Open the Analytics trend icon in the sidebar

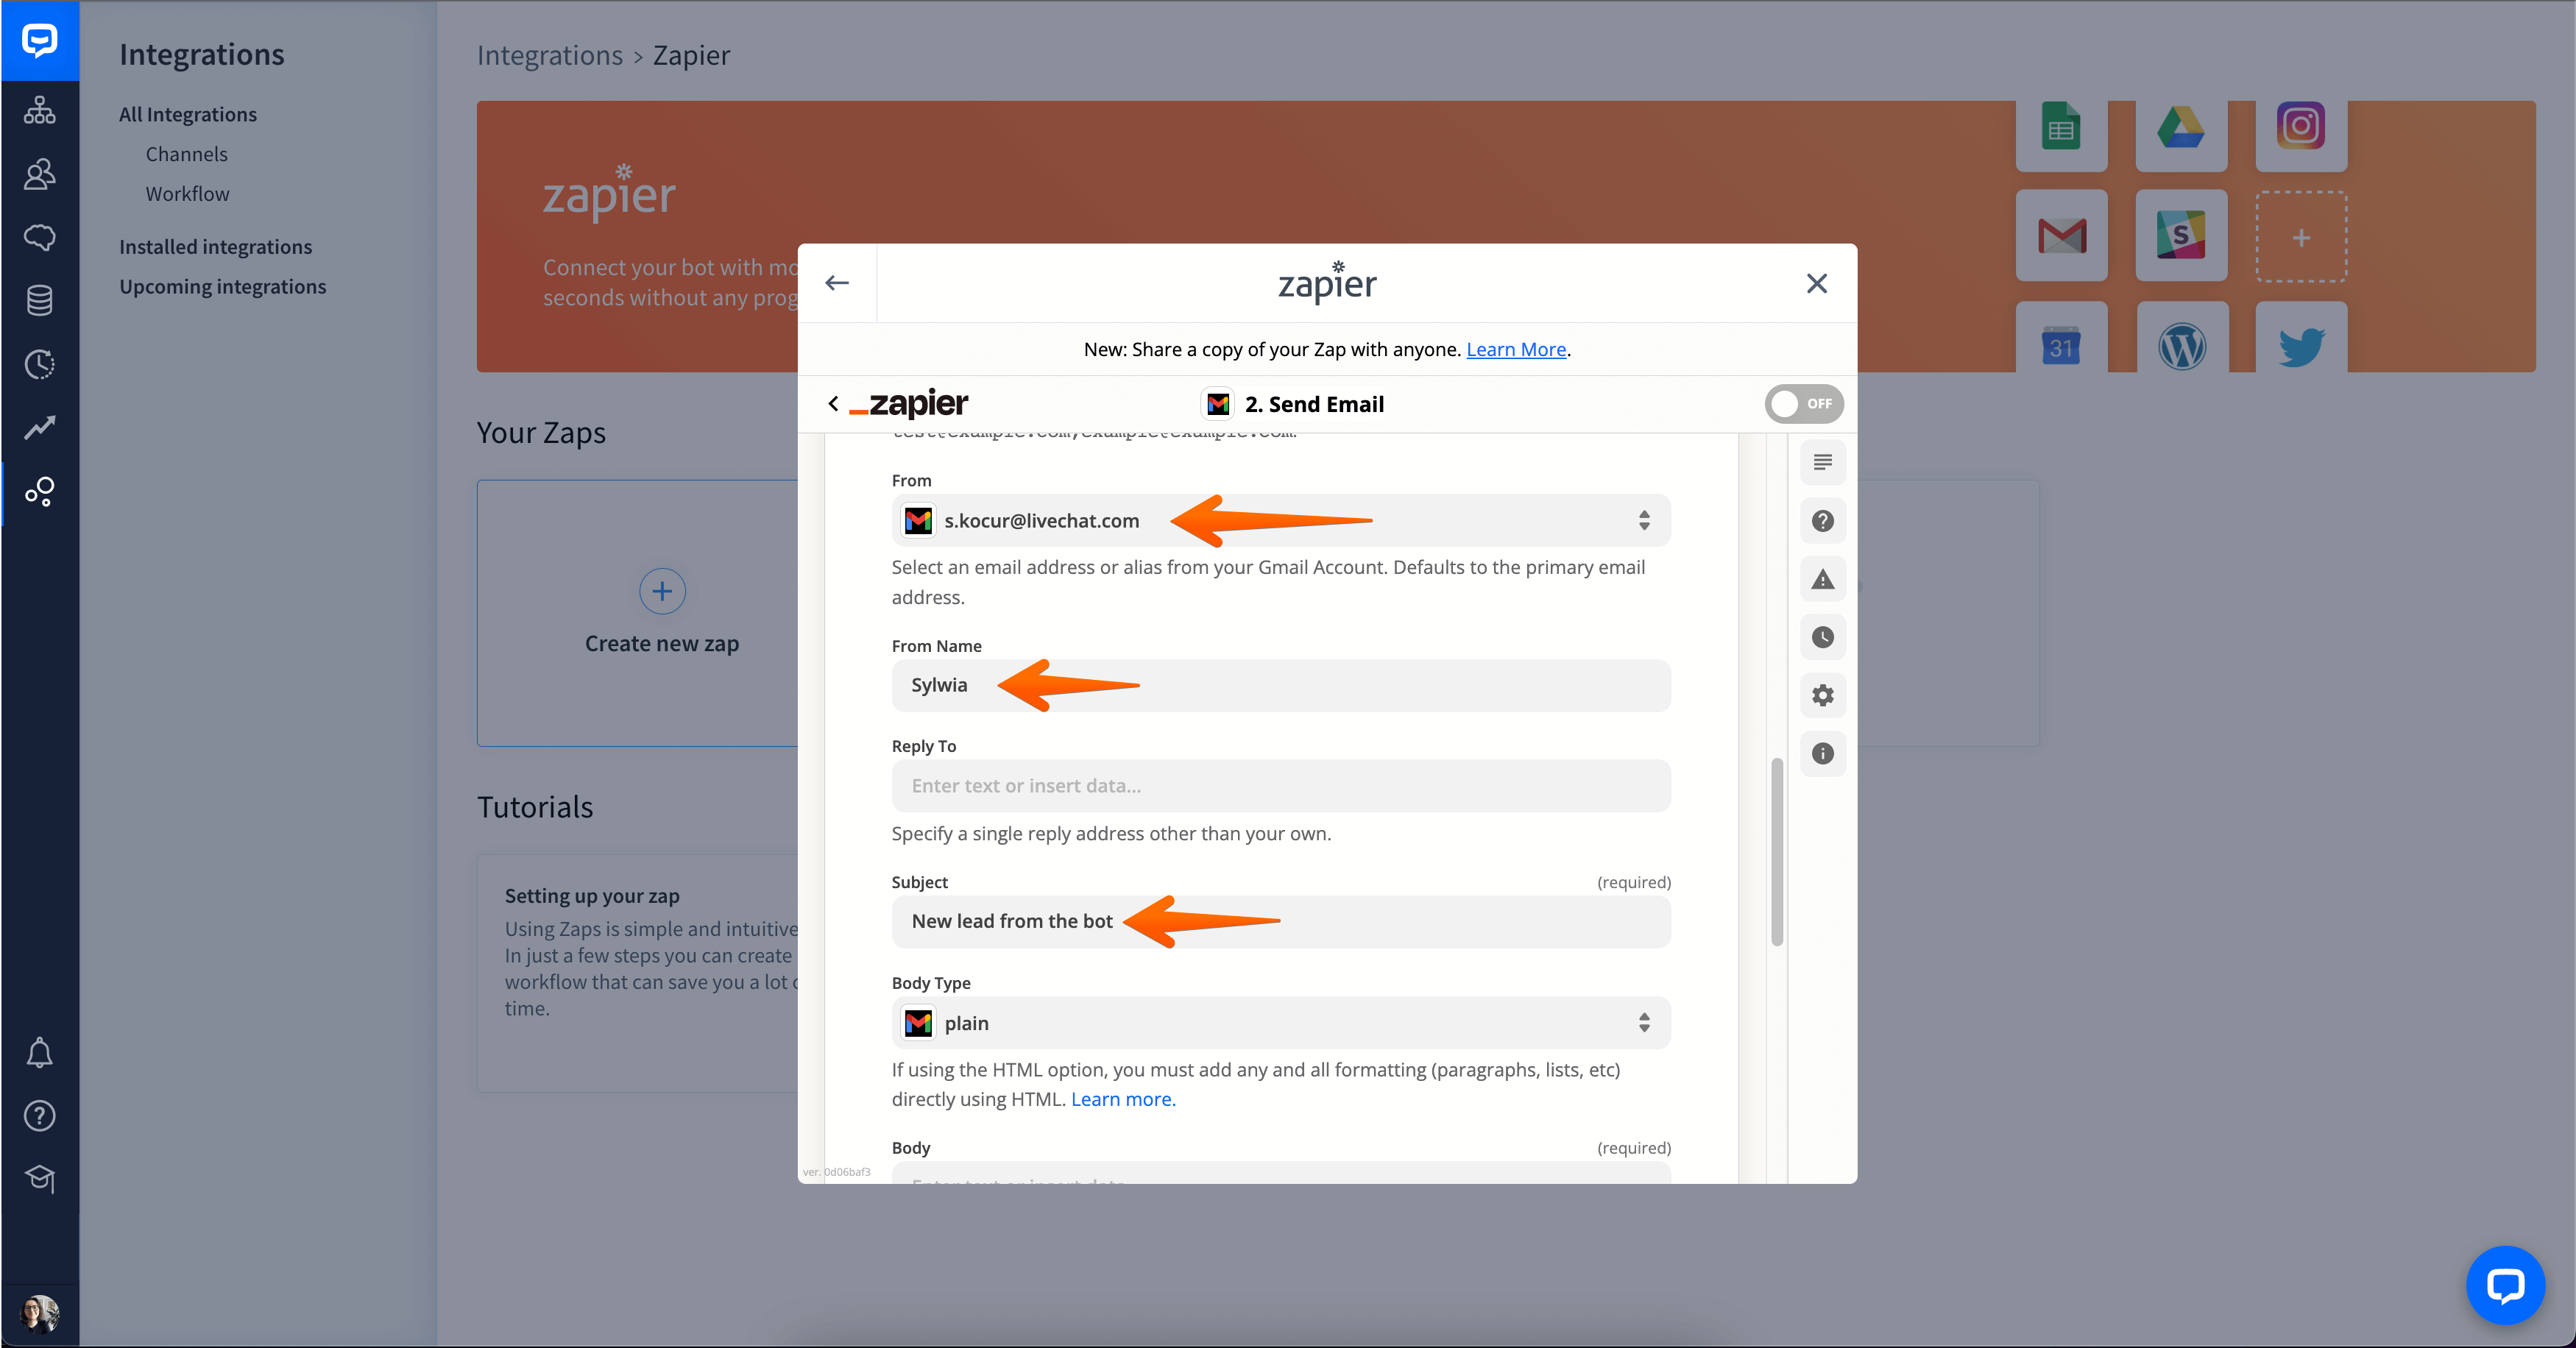point(40,427)
